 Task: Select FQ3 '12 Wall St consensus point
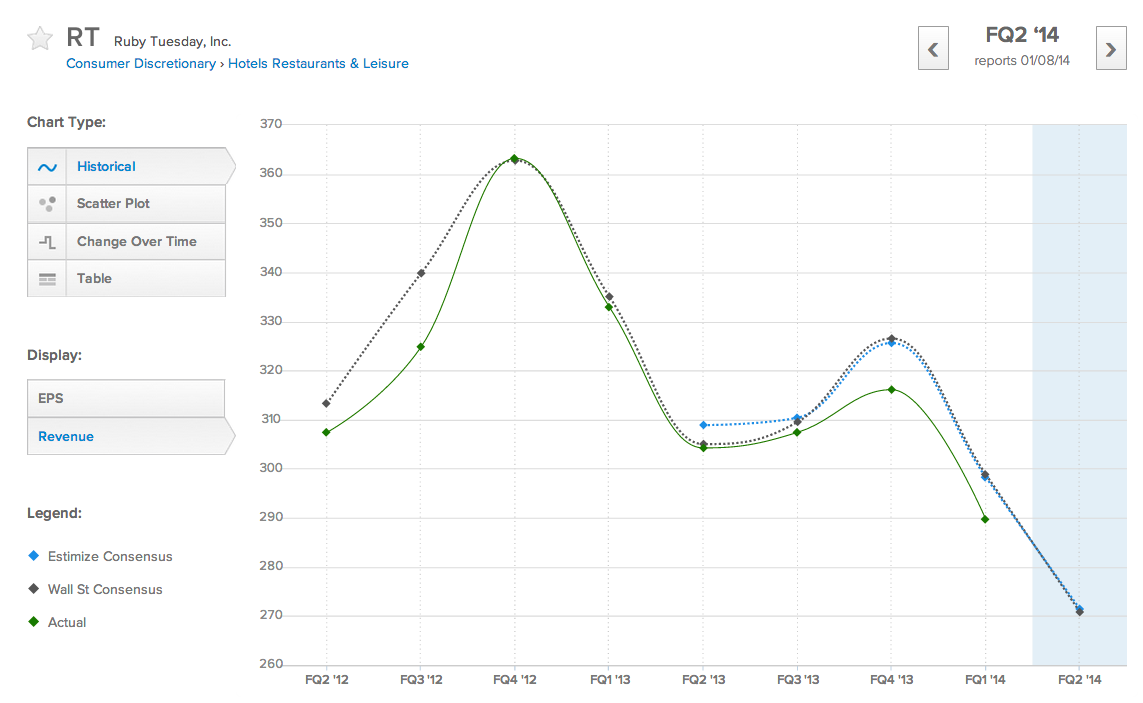pos(421,273)
